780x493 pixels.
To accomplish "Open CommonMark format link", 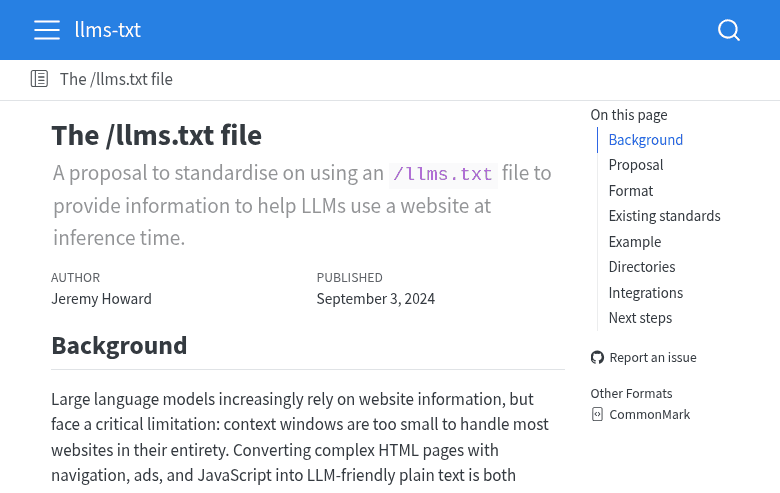I will pyautogui.click(x=649, y=414).
